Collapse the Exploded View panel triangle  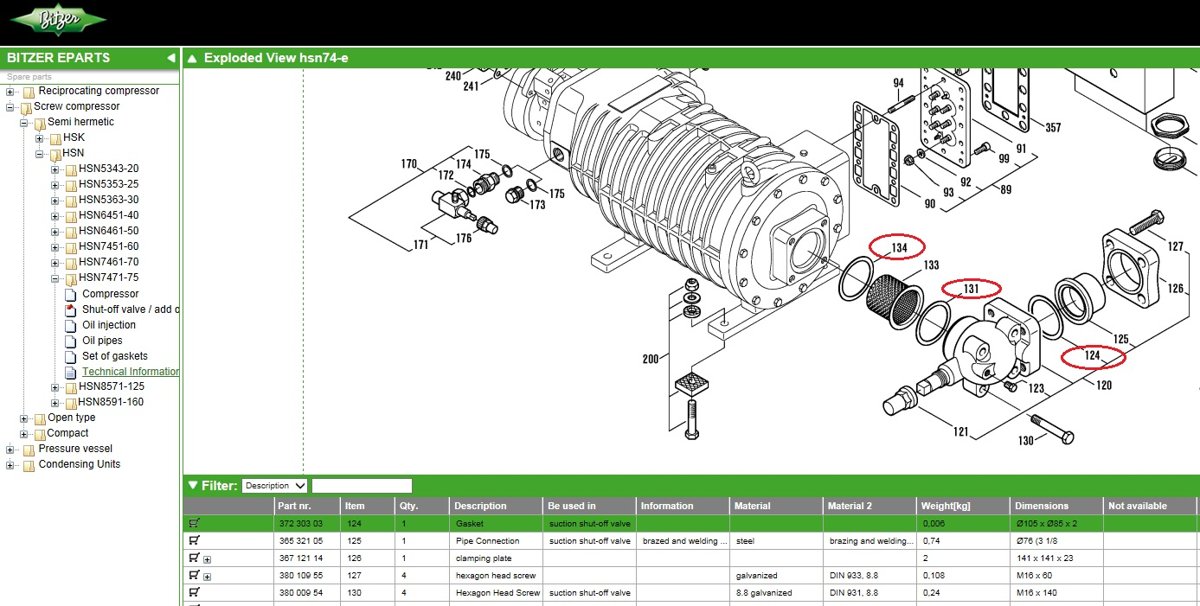pos(192,58)
